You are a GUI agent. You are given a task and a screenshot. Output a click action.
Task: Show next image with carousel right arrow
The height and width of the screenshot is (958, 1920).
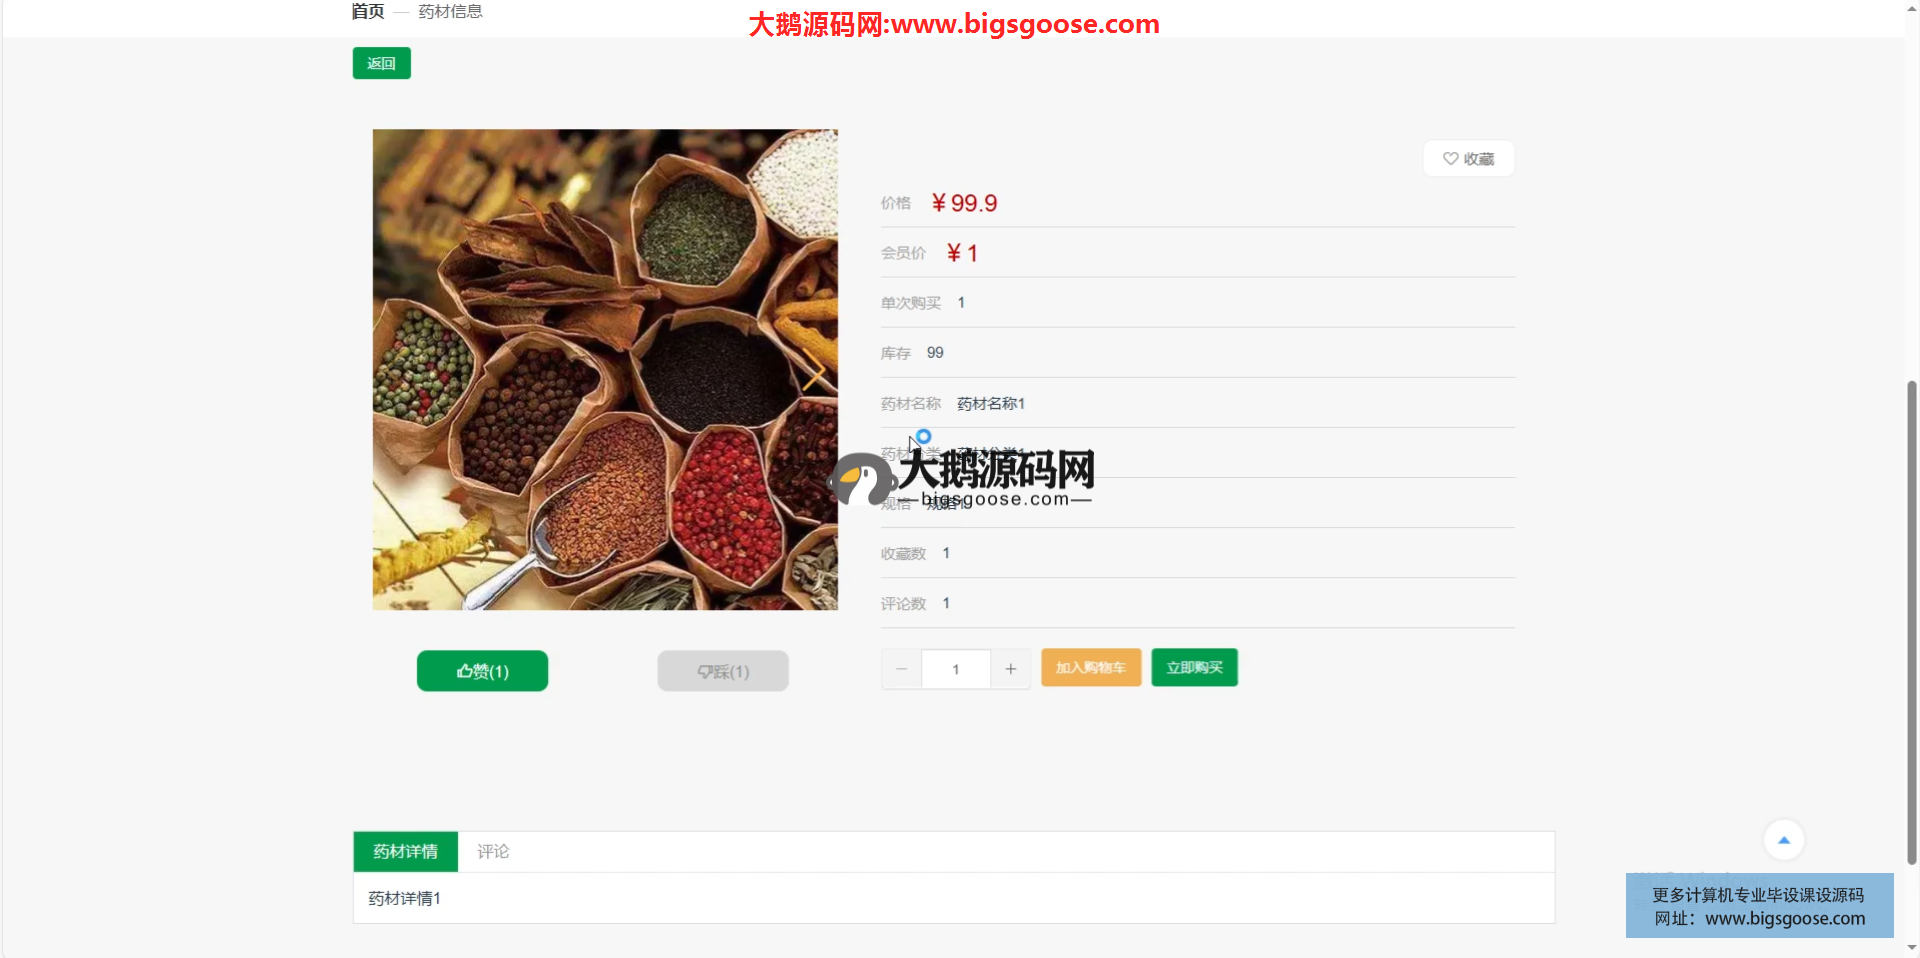click(x=814, y=370)
